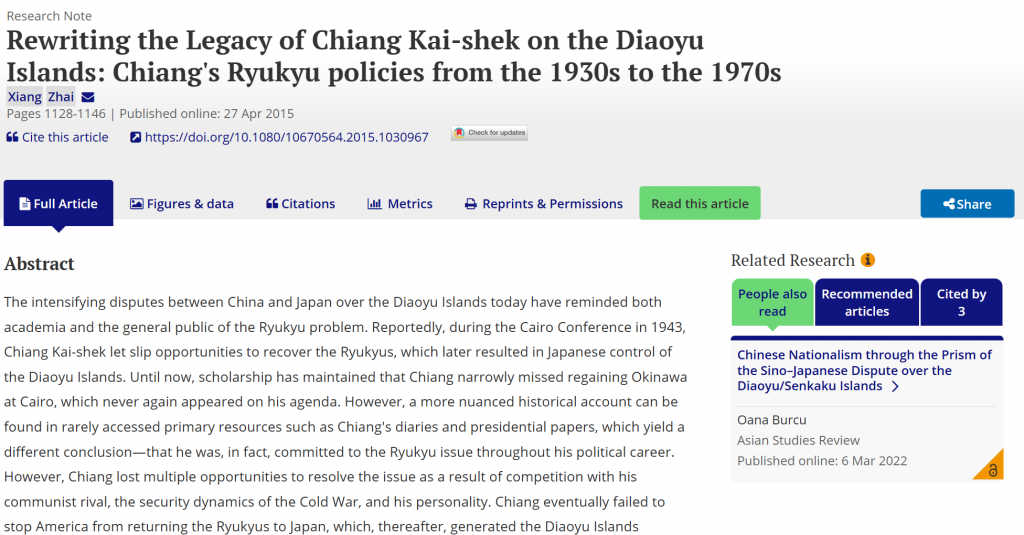Select the People also read tab
The image size is (1024, 535).
[772, 302]
